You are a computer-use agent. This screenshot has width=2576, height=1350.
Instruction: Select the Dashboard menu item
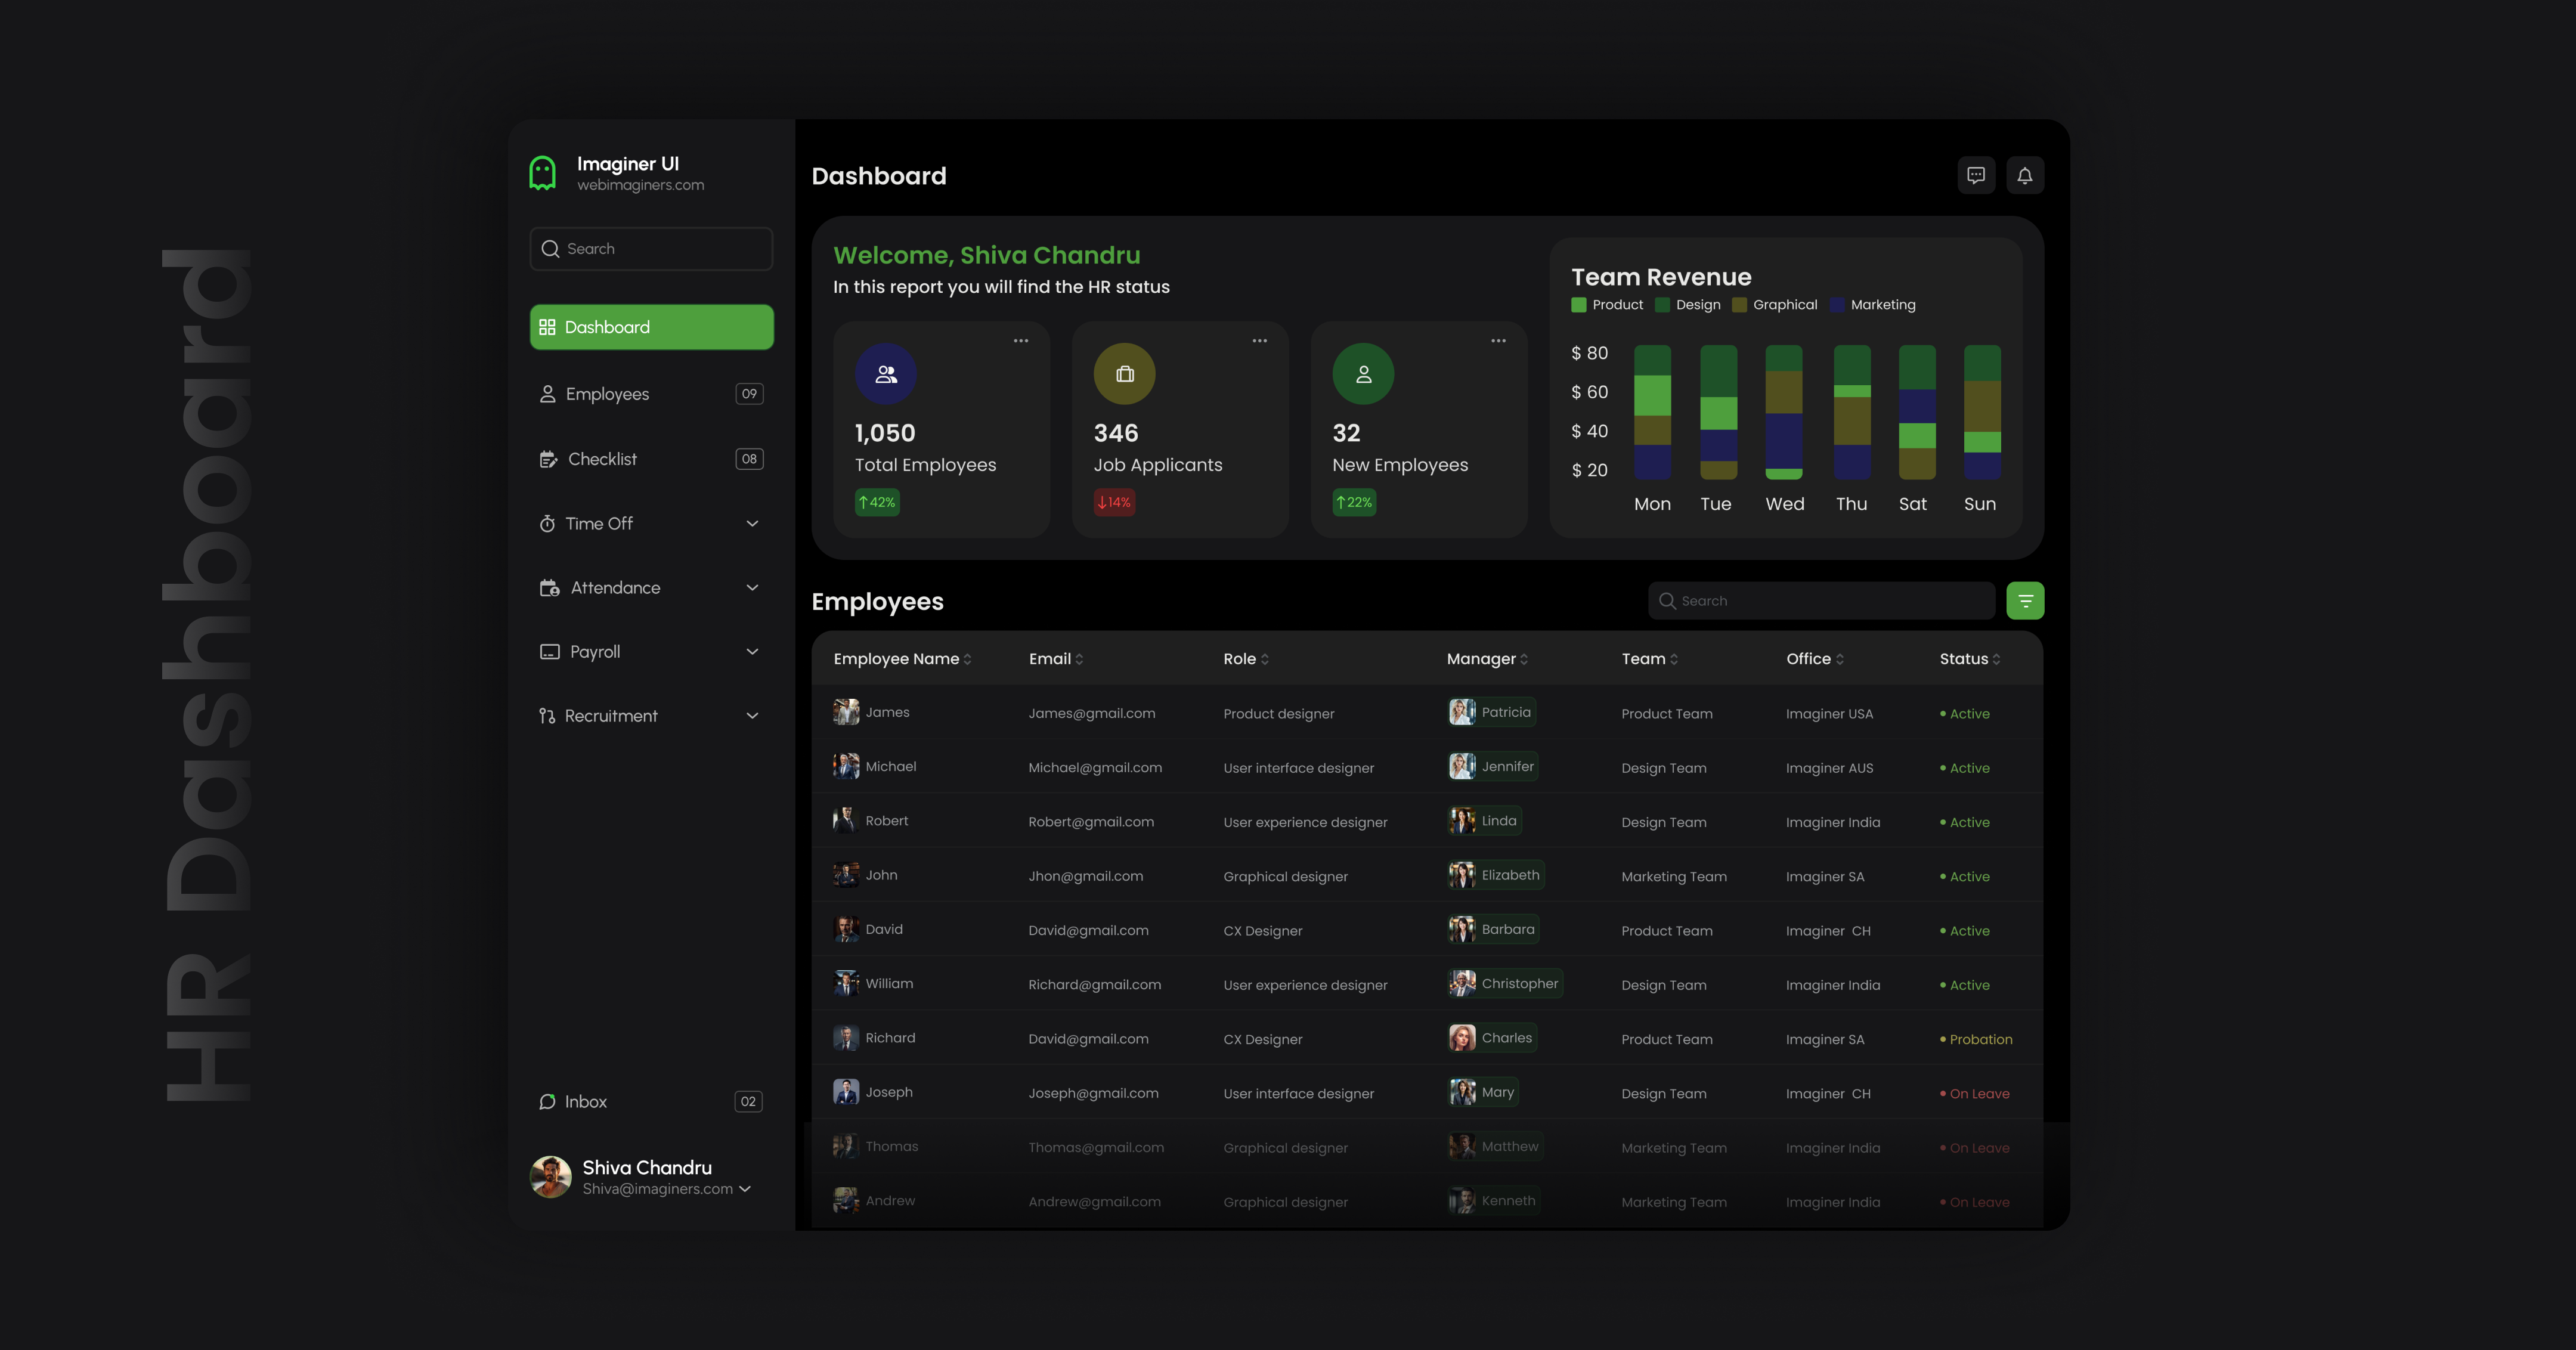click(x=652, y=327)
